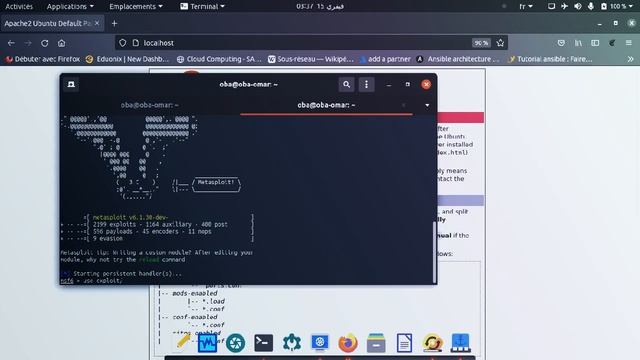Open the clock and calendar in top bar
Viewport: 640px width, 360px height.
click(320, 6)
